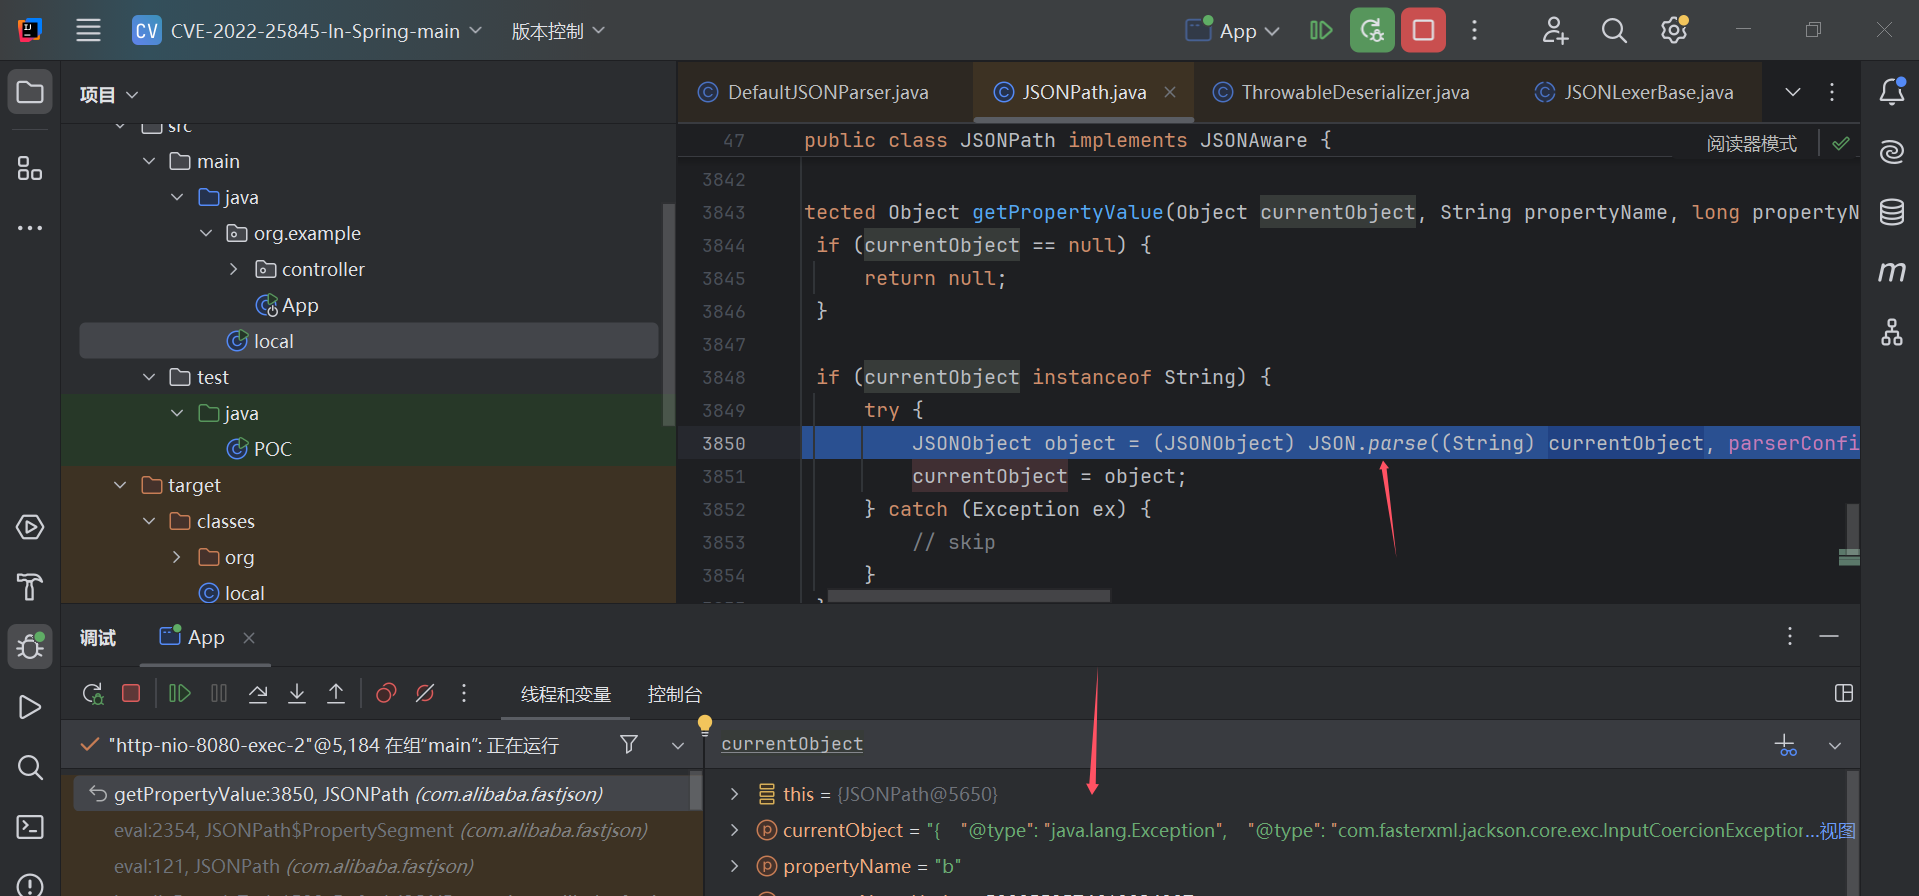Viewport: 1919px width, 896px height.
Task: Open the Project tool window folder icon
Action: [30, 93]
